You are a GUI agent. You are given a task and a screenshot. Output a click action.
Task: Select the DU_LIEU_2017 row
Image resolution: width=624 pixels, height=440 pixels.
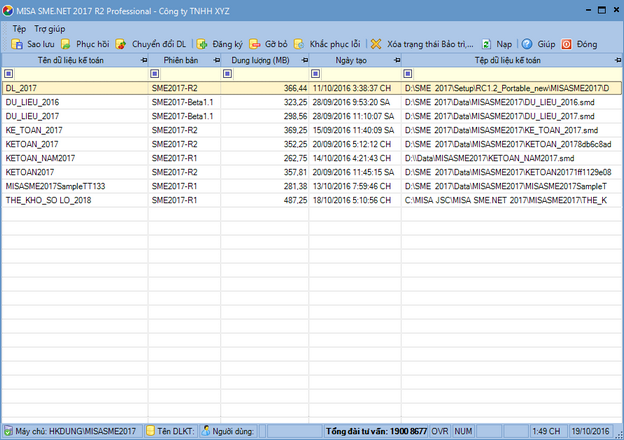pyautogui.click(x=312, y=116)
